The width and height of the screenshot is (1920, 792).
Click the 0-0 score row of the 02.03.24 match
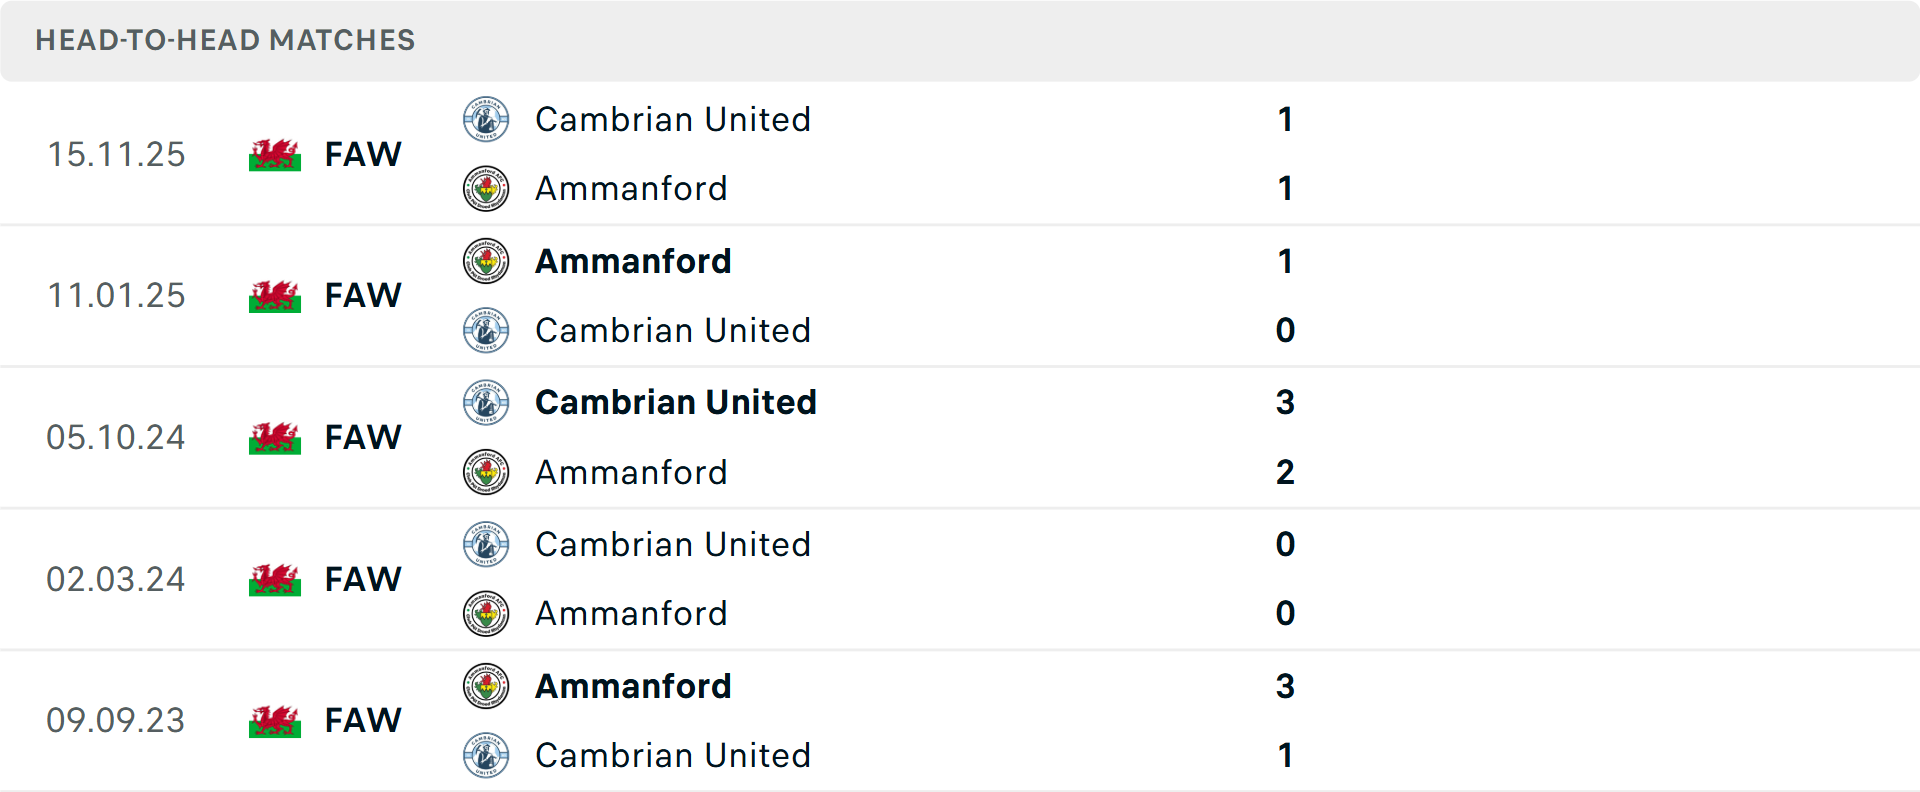(x=1286, y=579)
